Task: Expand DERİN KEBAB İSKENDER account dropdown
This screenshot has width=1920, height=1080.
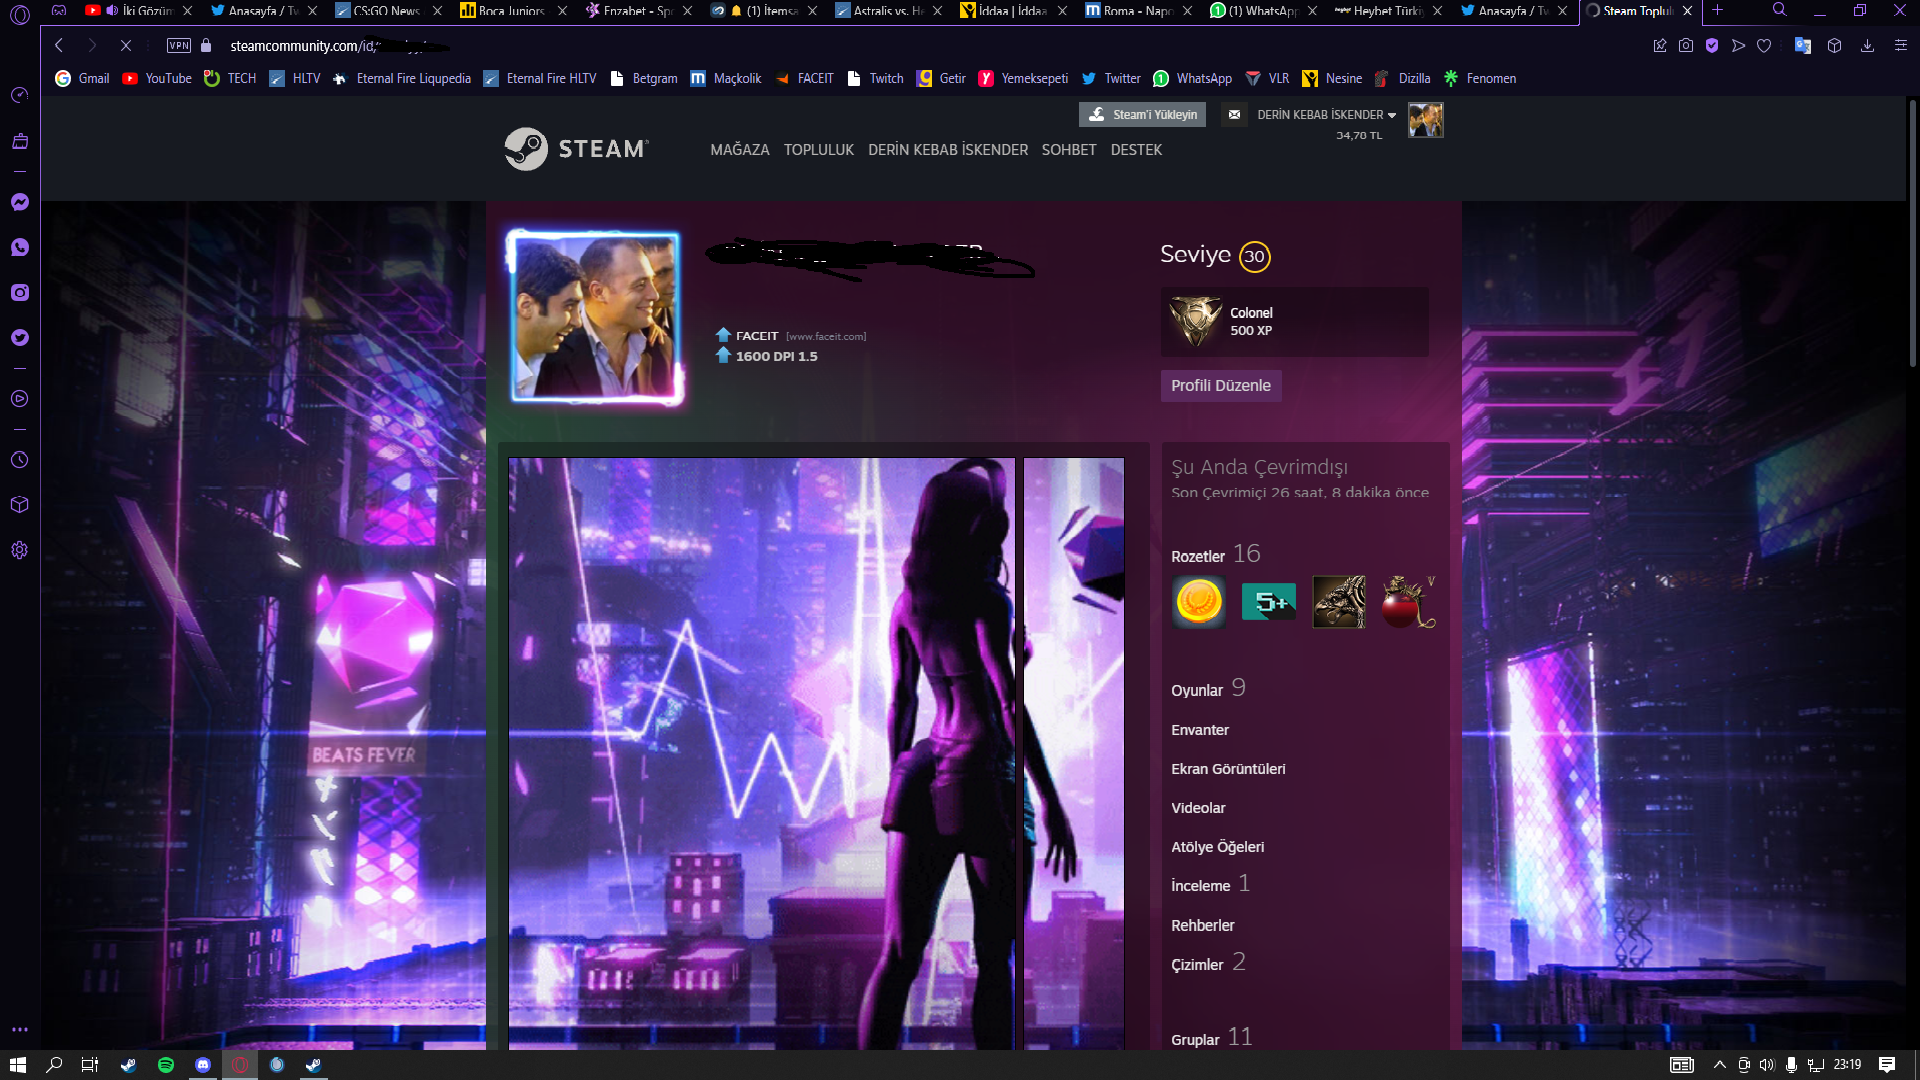Action: click(1326, 115)
